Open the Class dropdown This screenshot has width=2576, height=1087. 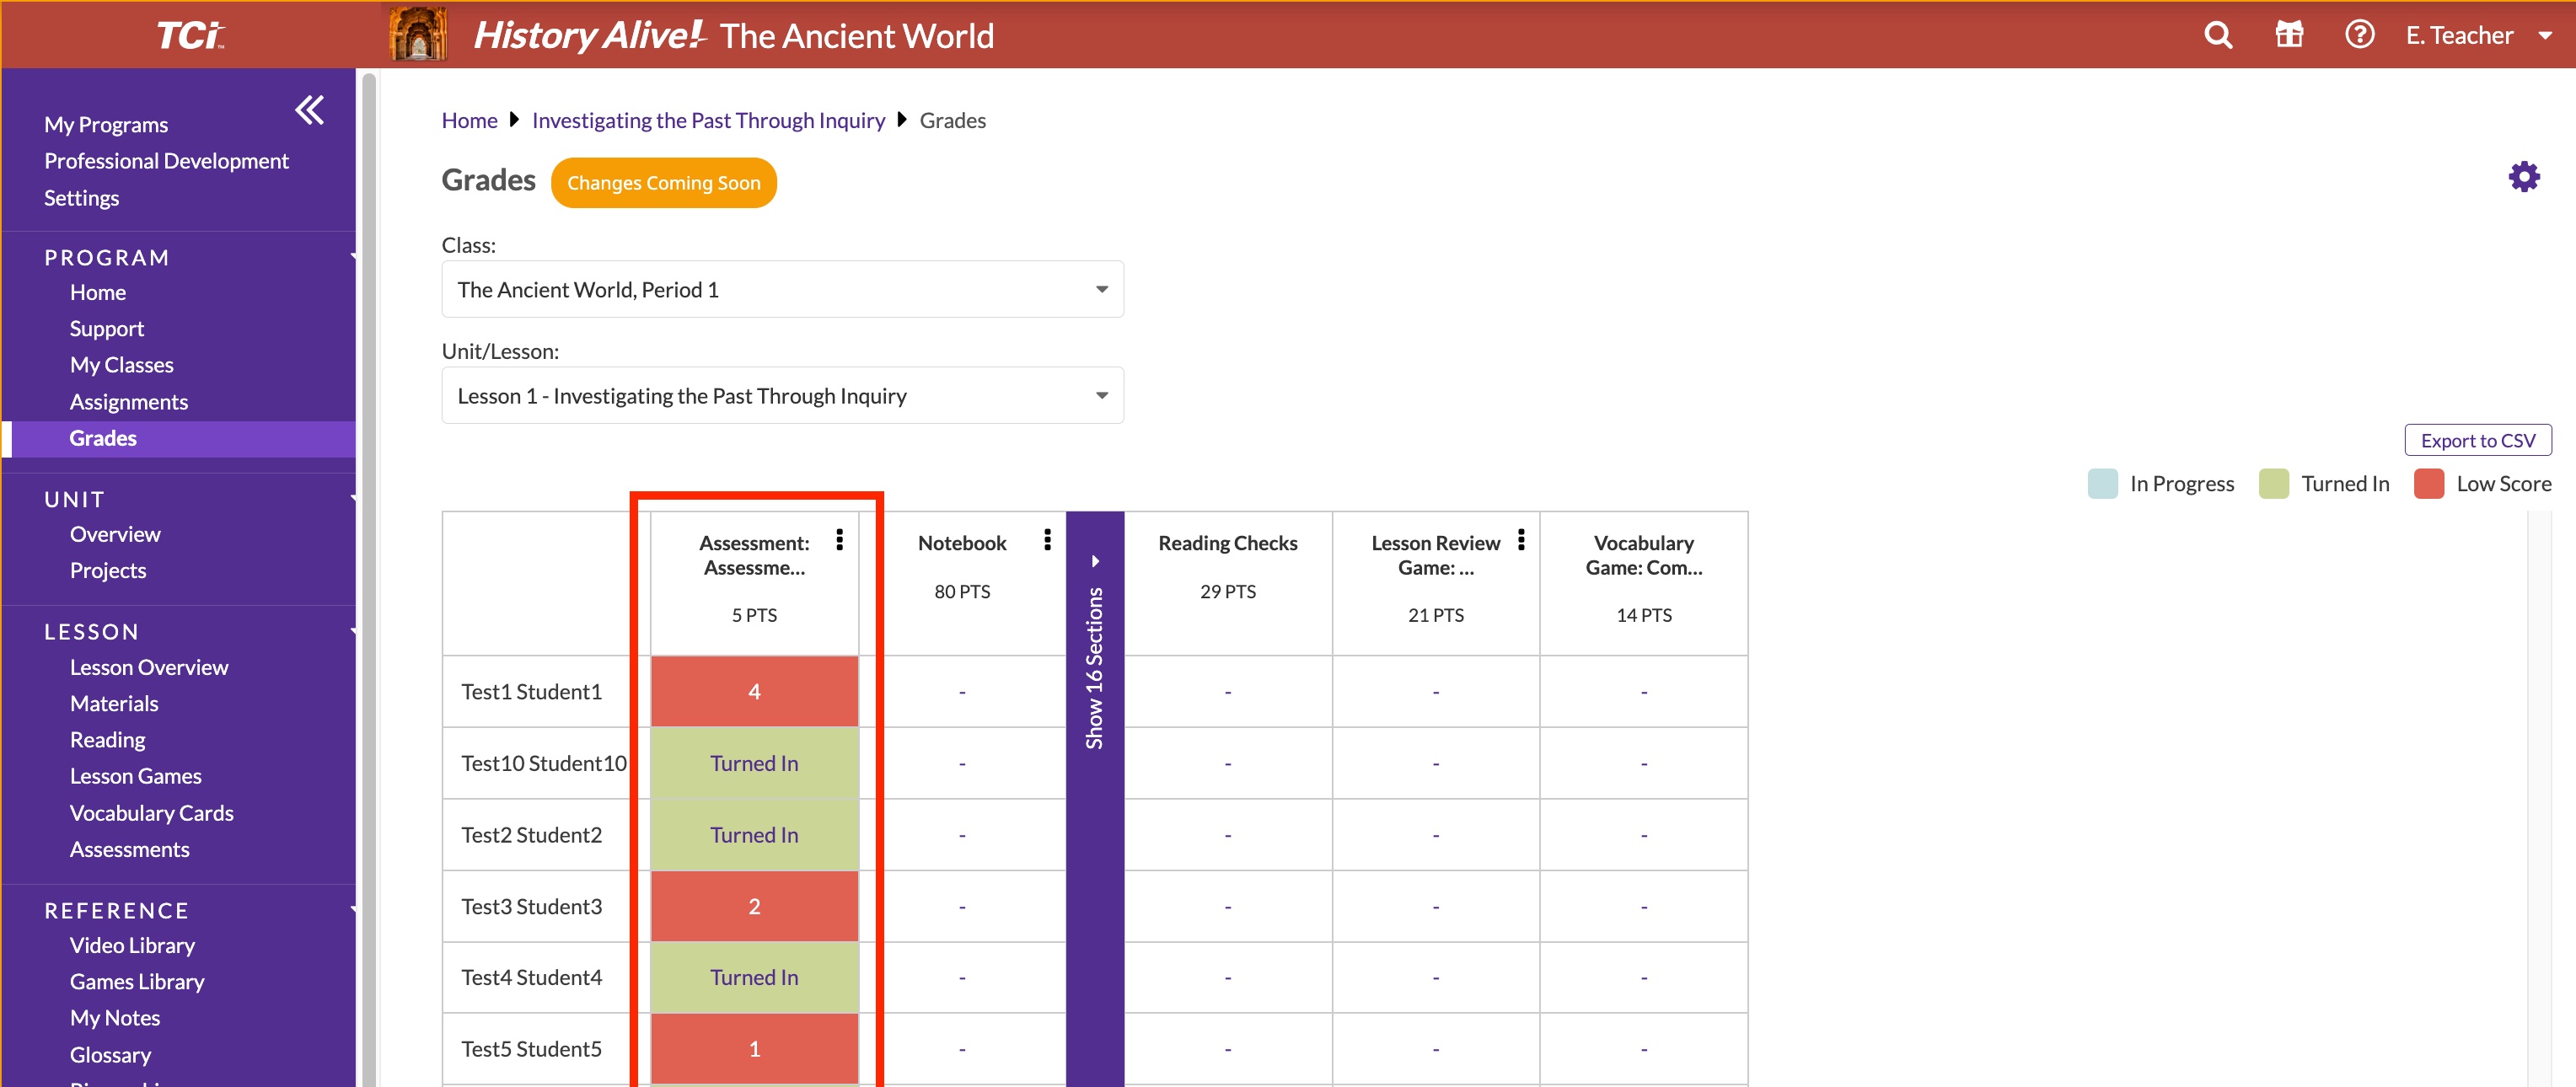tap(782, 290)
